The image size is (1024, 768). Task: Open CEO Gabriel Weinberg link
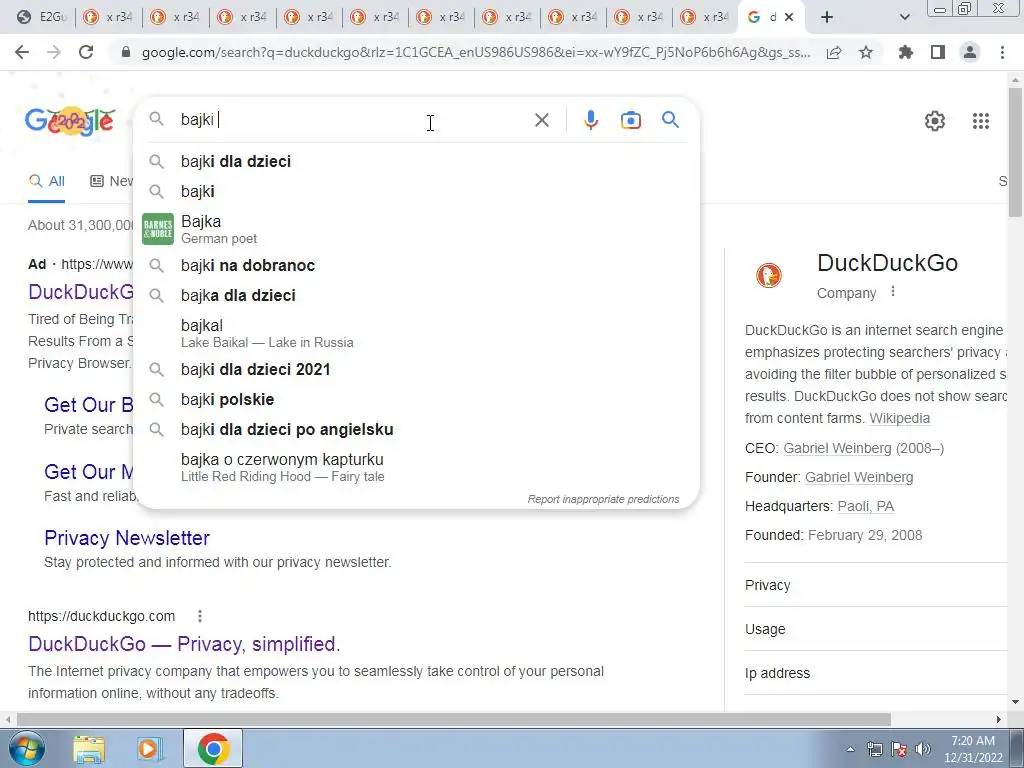point(837,448)
